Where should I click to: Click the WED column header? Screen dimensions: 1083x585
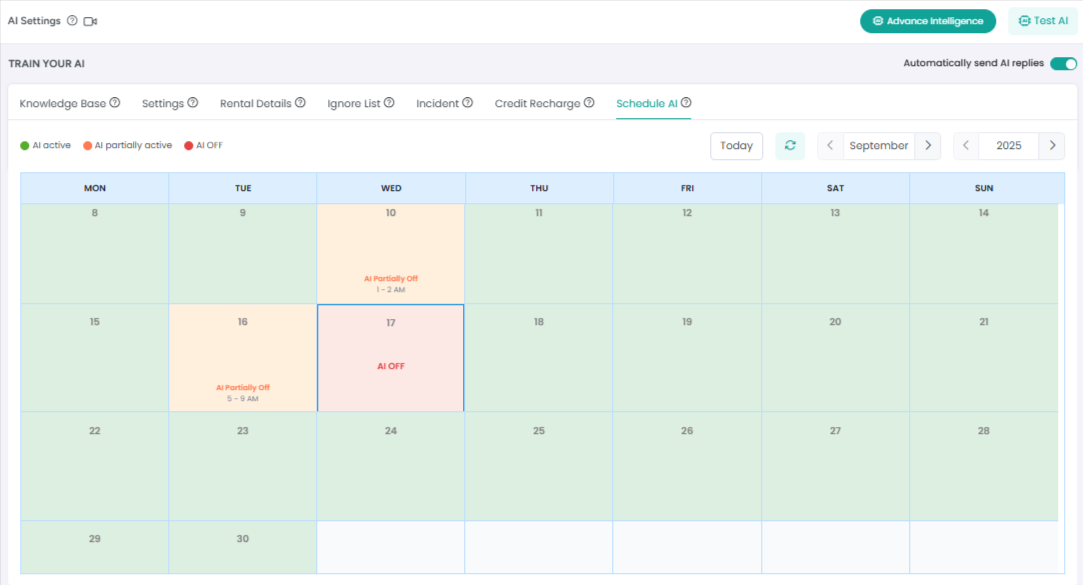point(391,188)
